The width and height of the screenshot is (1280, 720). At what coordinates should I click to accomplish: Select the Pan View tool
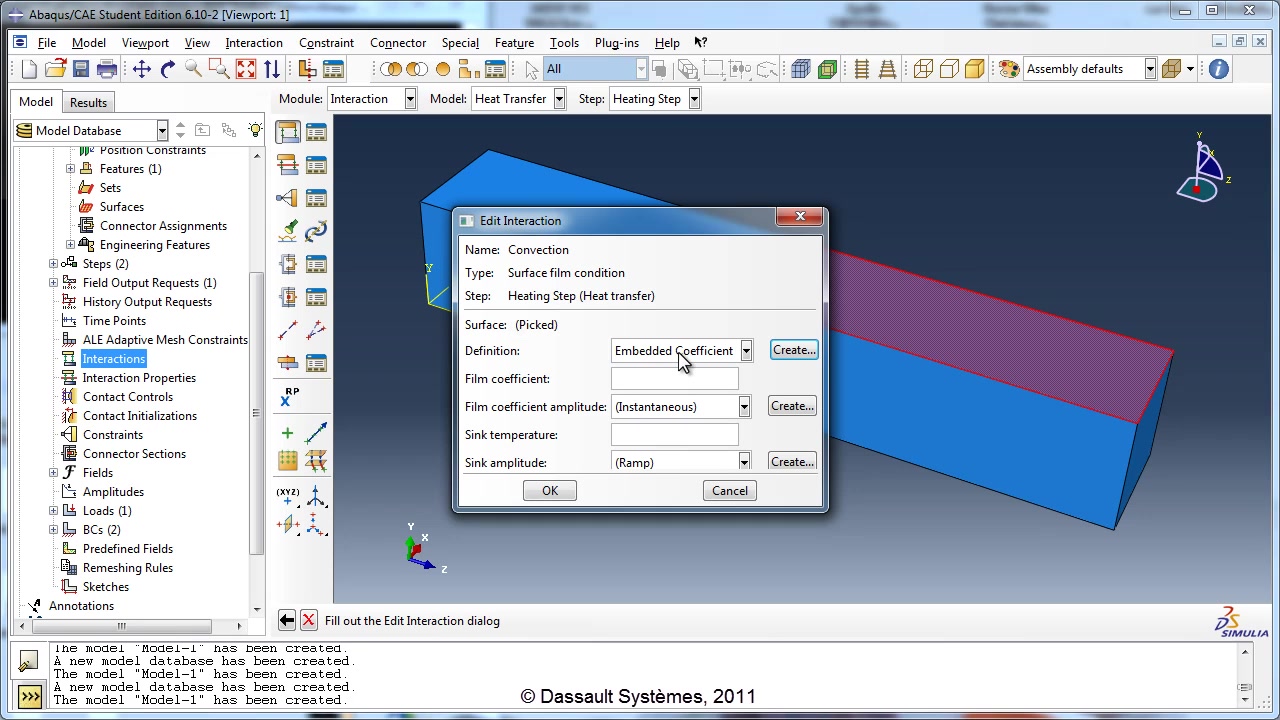click(x=141, y=69)
